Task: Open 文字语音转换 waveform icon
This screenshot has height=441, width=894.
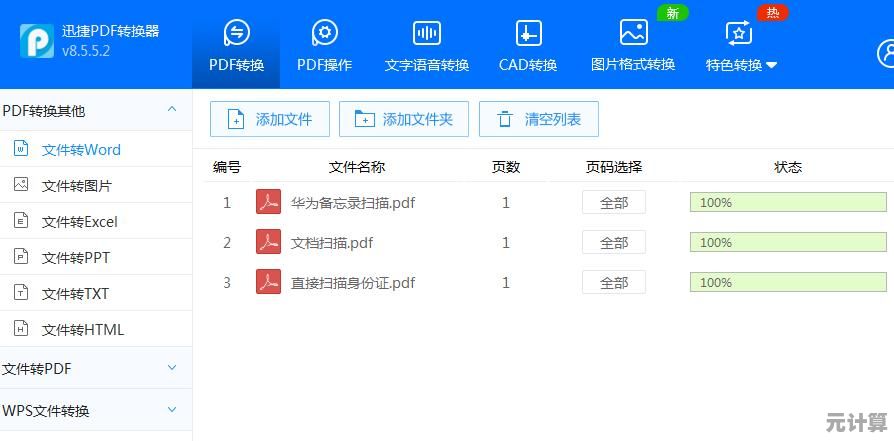Action: [427, 33]
